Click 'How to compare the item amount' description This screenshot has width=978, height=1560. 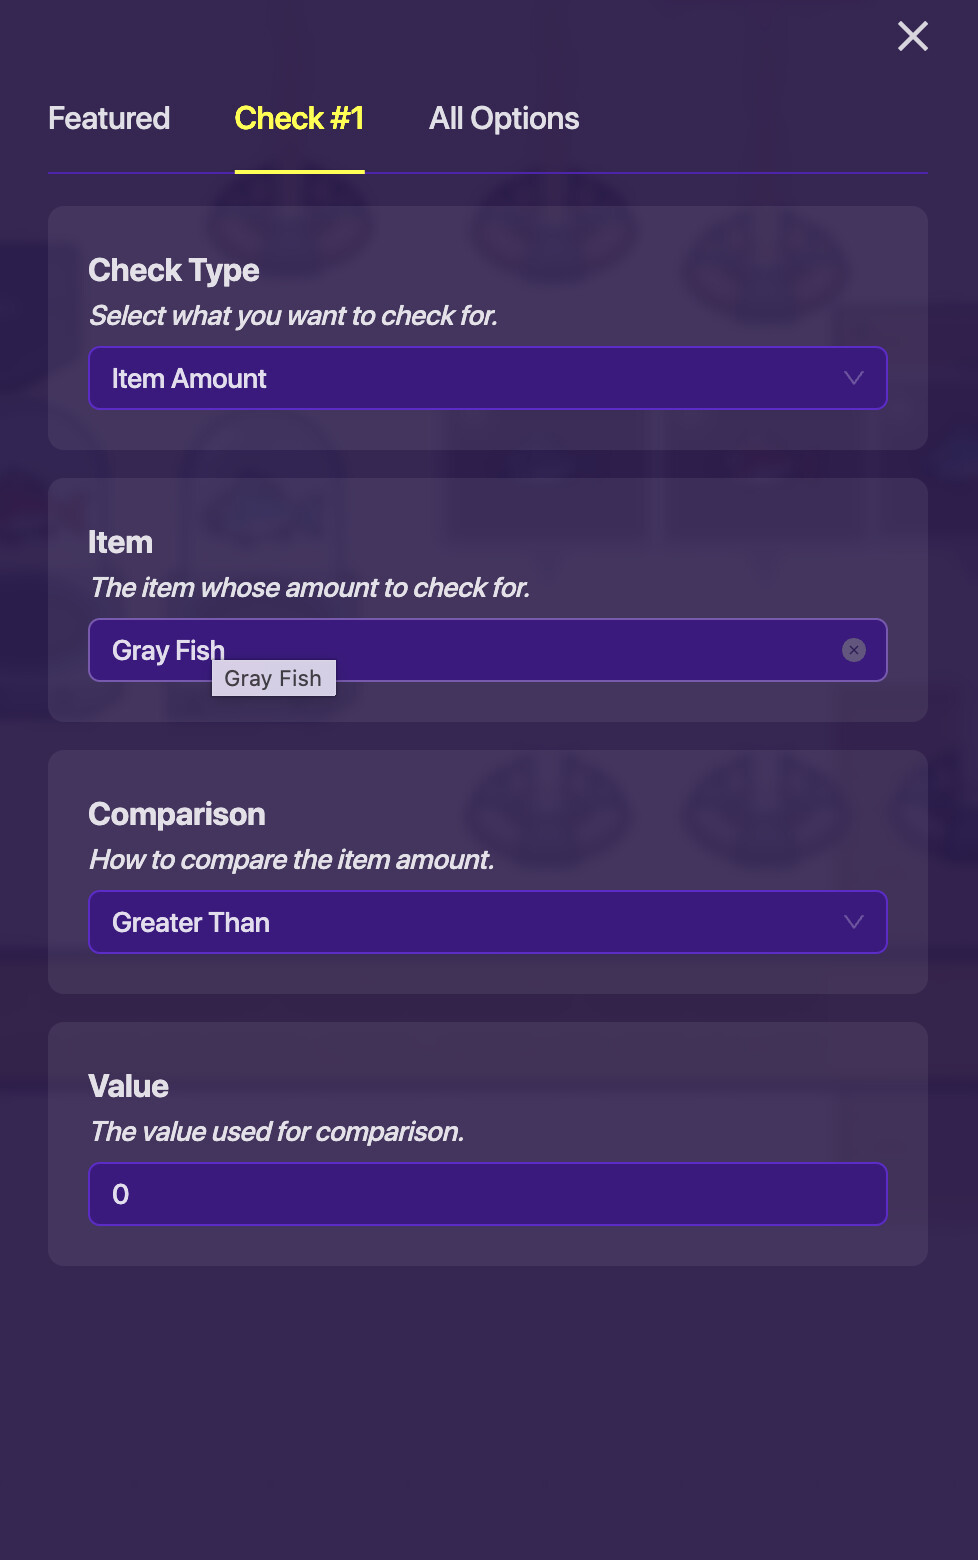(291, 860)
